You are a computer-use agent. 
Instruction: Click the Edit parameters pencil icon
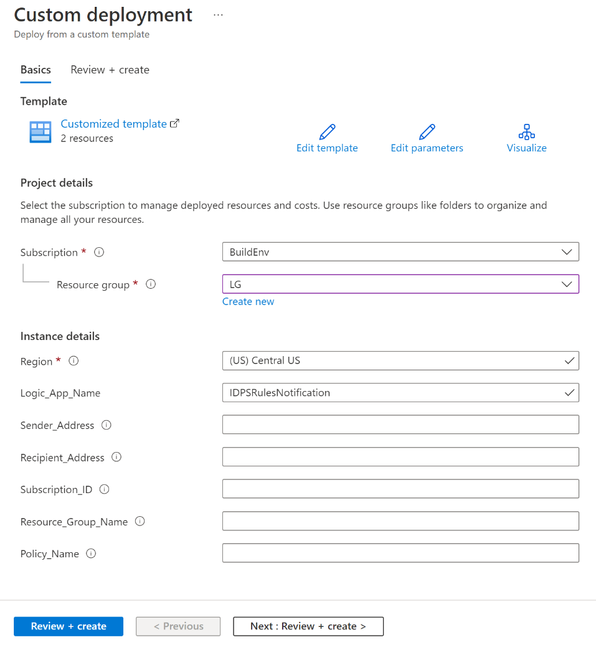tap(427, 132)
